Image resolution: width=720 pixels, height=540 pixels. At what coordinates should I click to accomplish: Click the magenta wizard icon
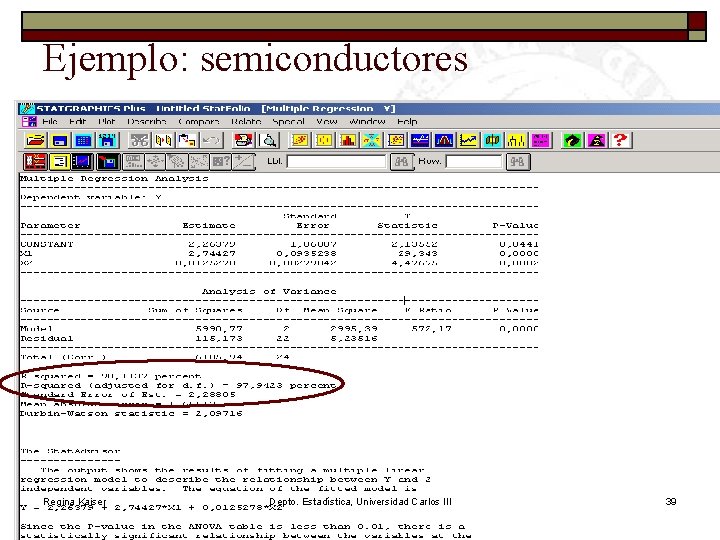596,140
